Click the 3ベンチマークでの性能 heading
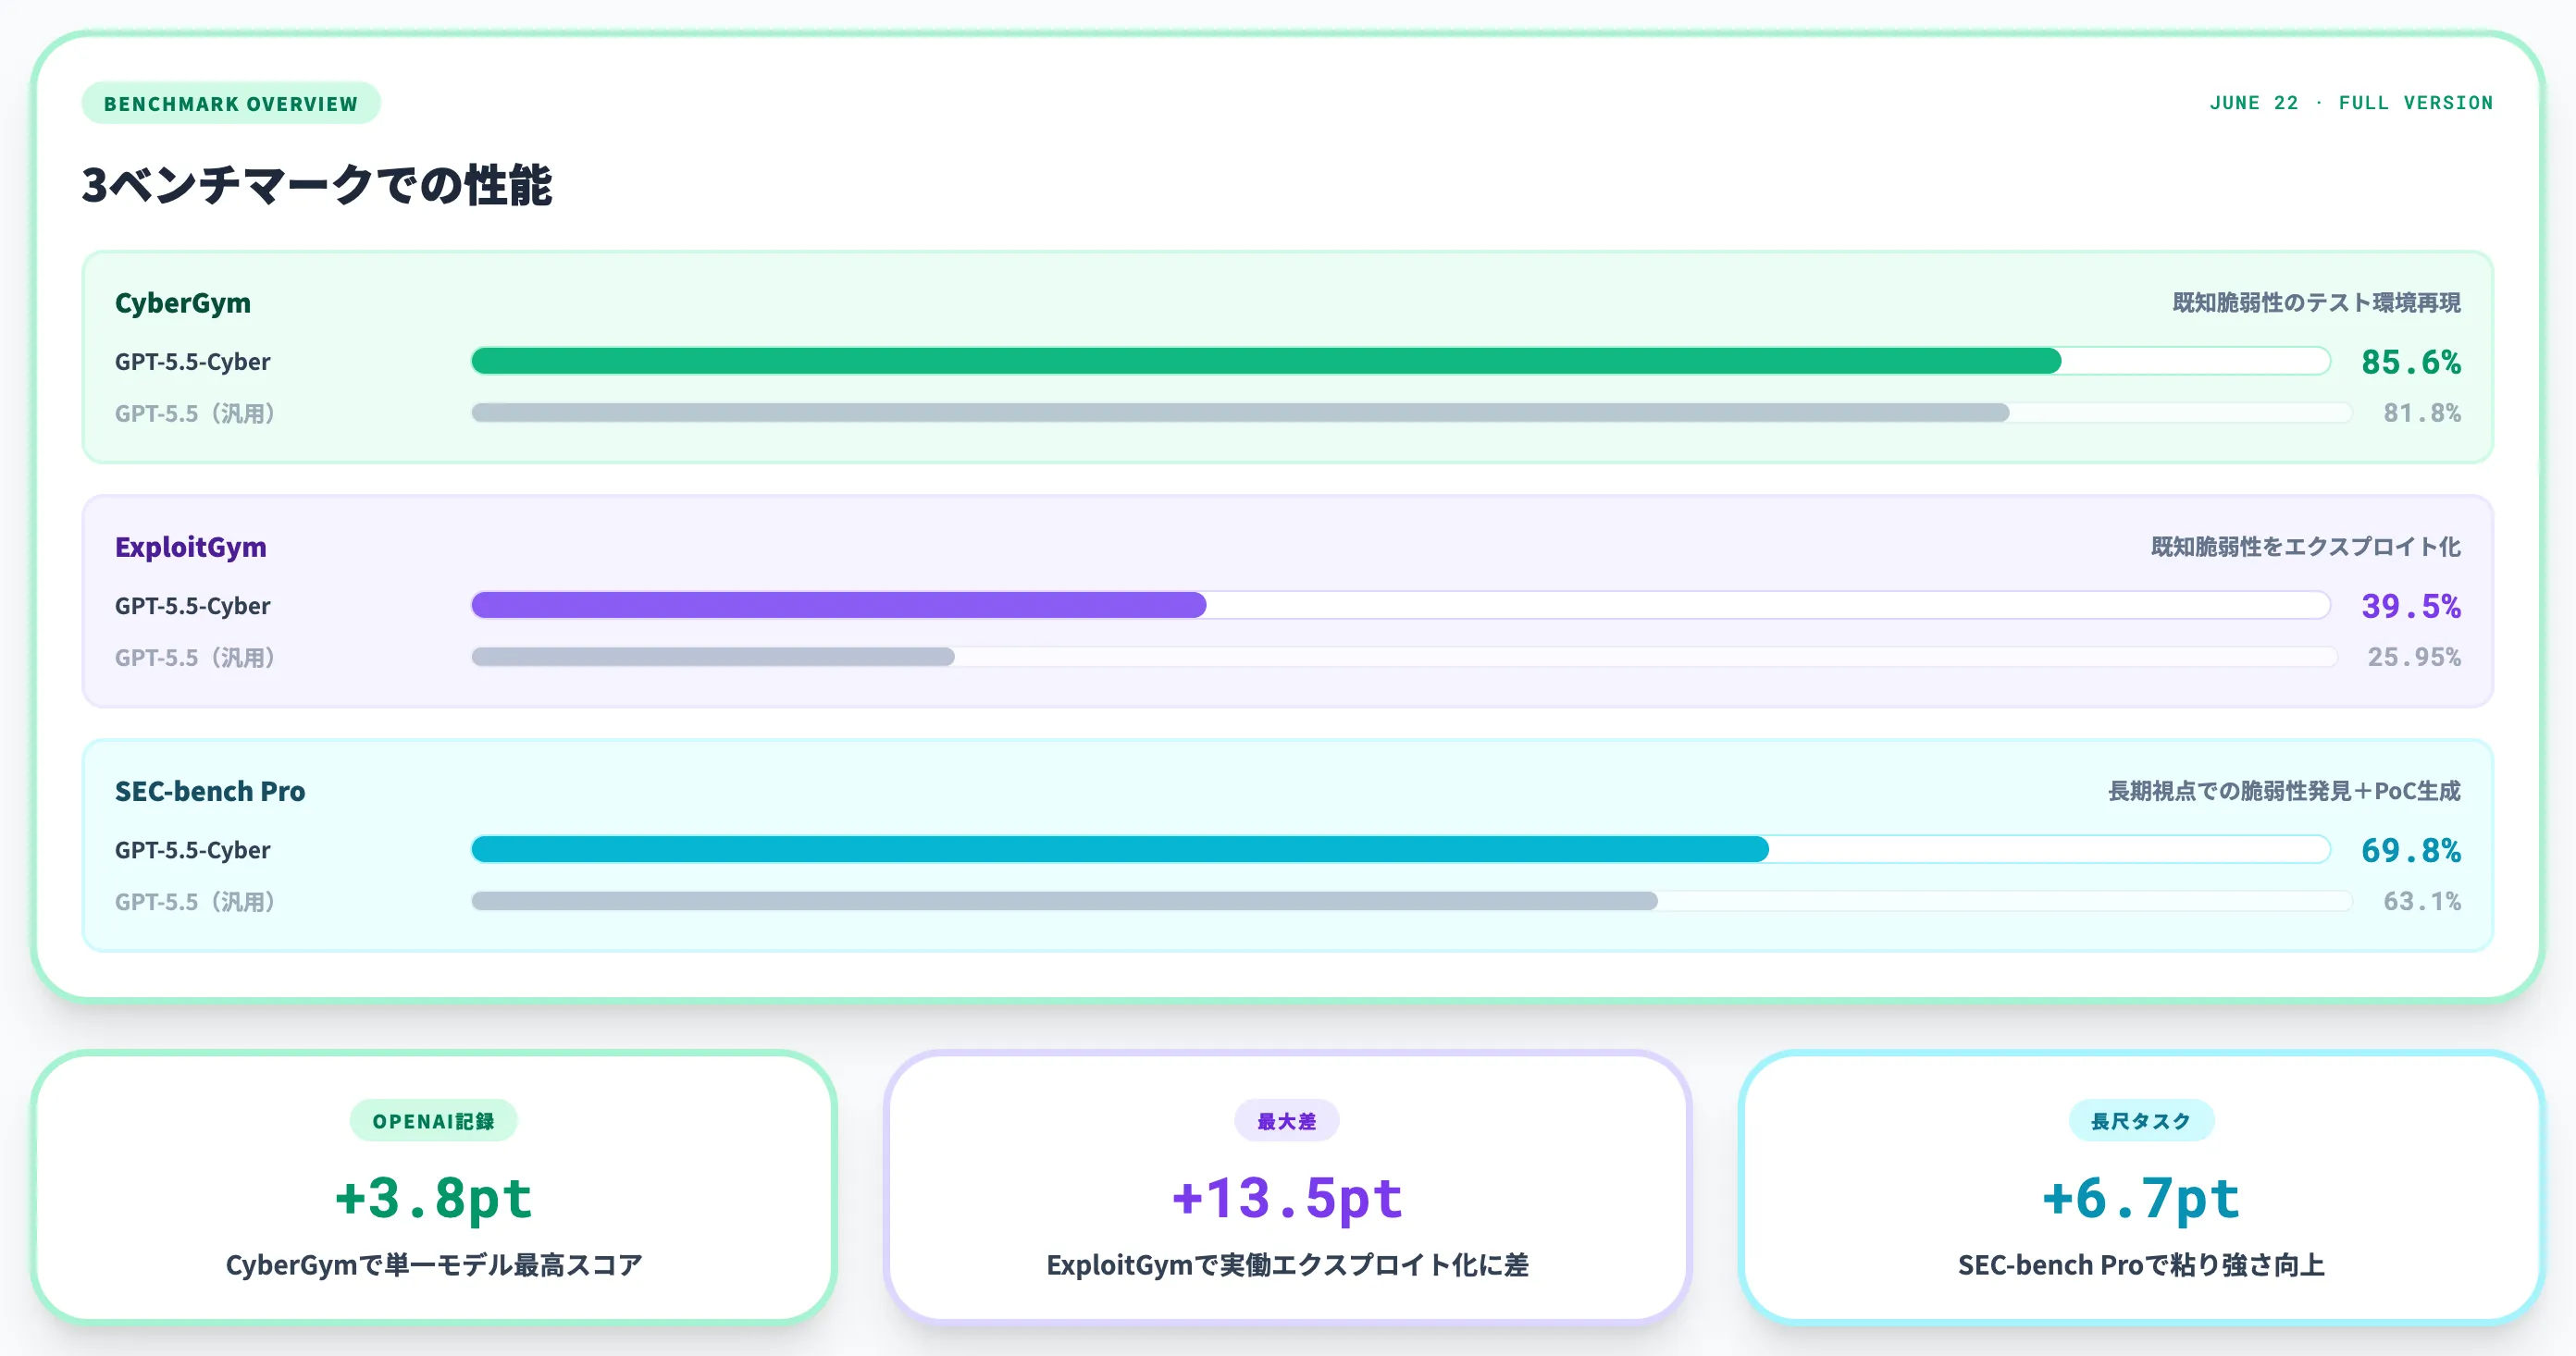 coord(316,185)
